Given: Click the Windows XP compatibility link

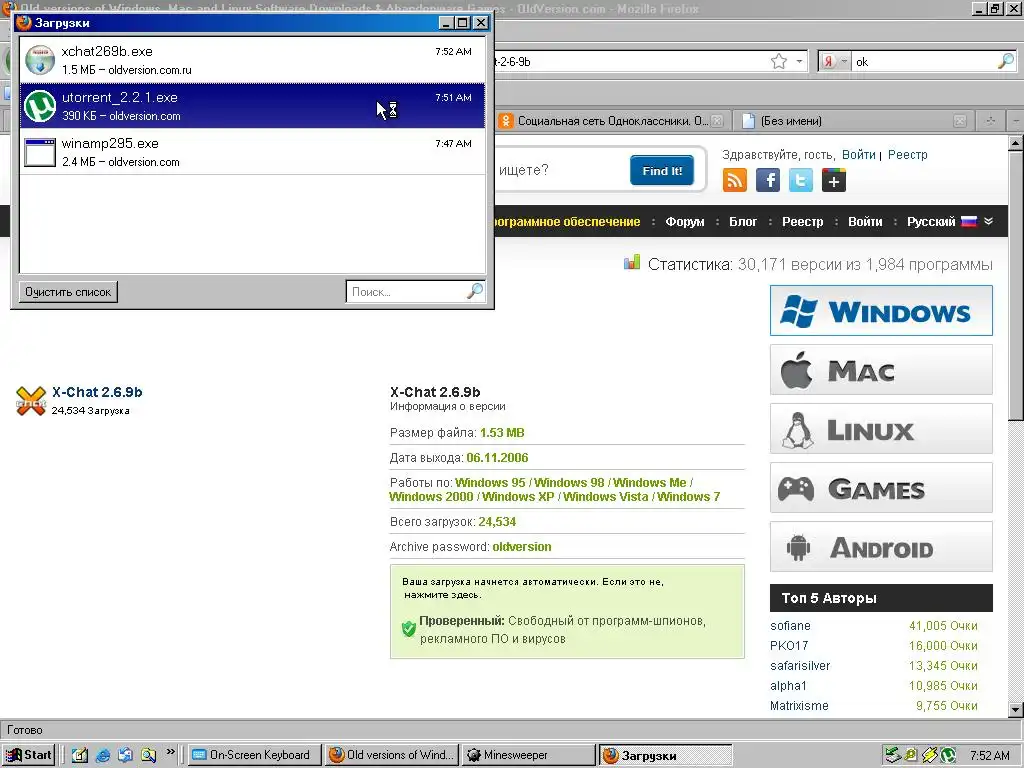Looking at the screenshot, I should 518,496.
